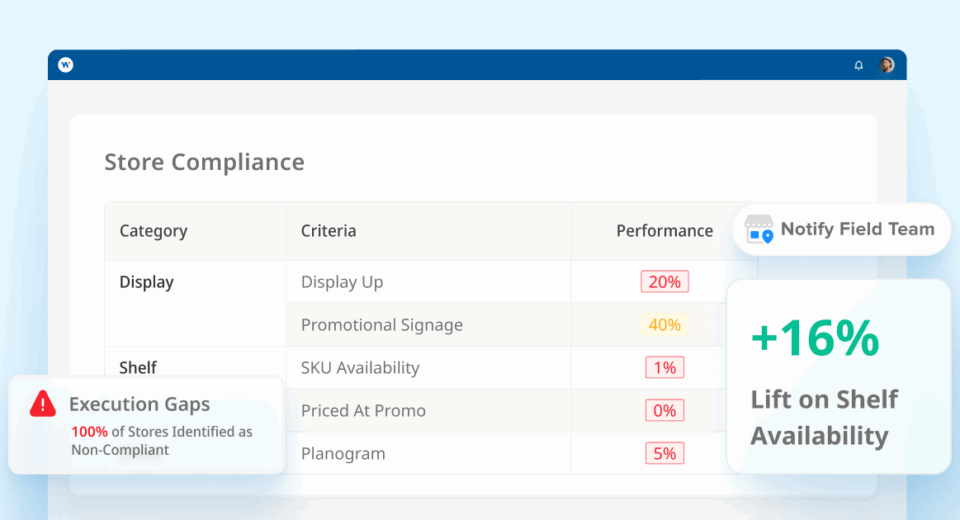The image size is (960, 520).
Task: Click the 5% Planogram badge
Action: pos(664,453)
